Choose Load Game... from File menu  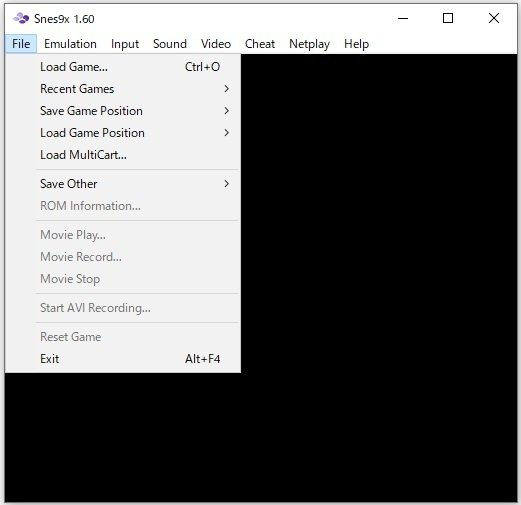coord(123,67)
